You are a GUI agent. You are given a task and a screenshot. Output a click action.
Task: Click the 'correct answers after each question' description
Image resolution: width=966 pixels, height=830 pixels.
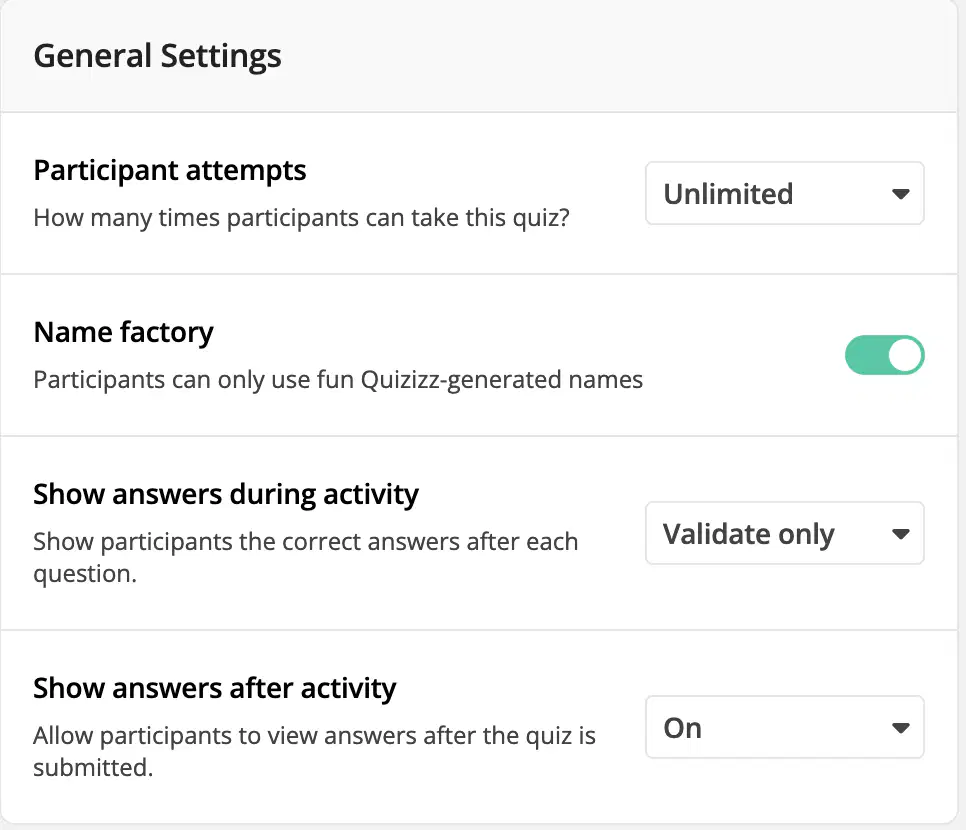pos(306,558)
